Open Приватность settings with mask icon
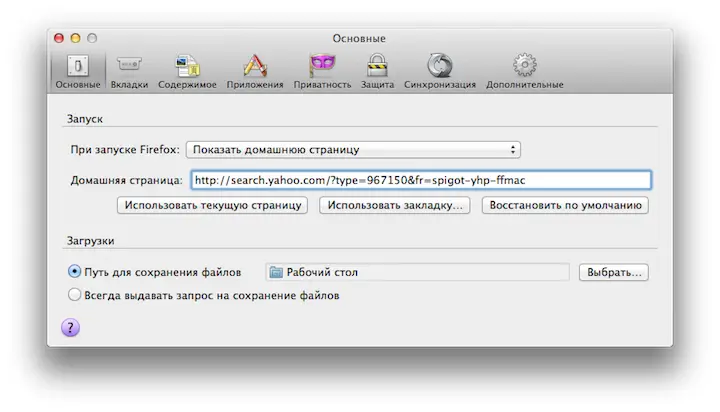The height and width of the screenshot is (412, 720). (322, 70)
